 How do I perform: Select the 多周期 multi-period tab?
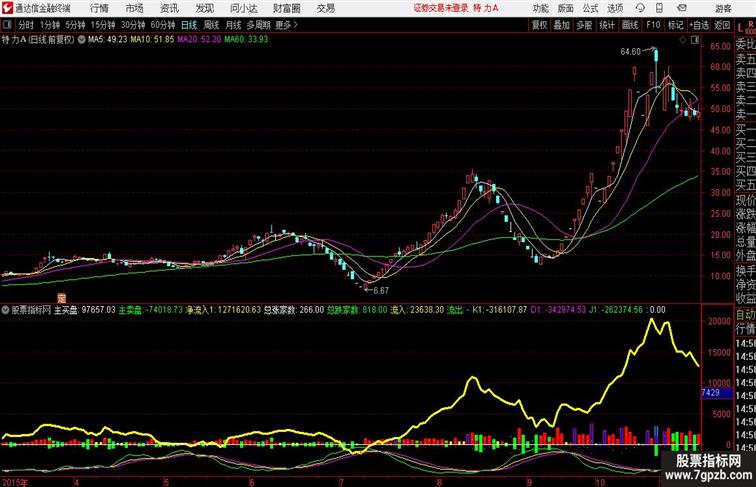[258, 25]
